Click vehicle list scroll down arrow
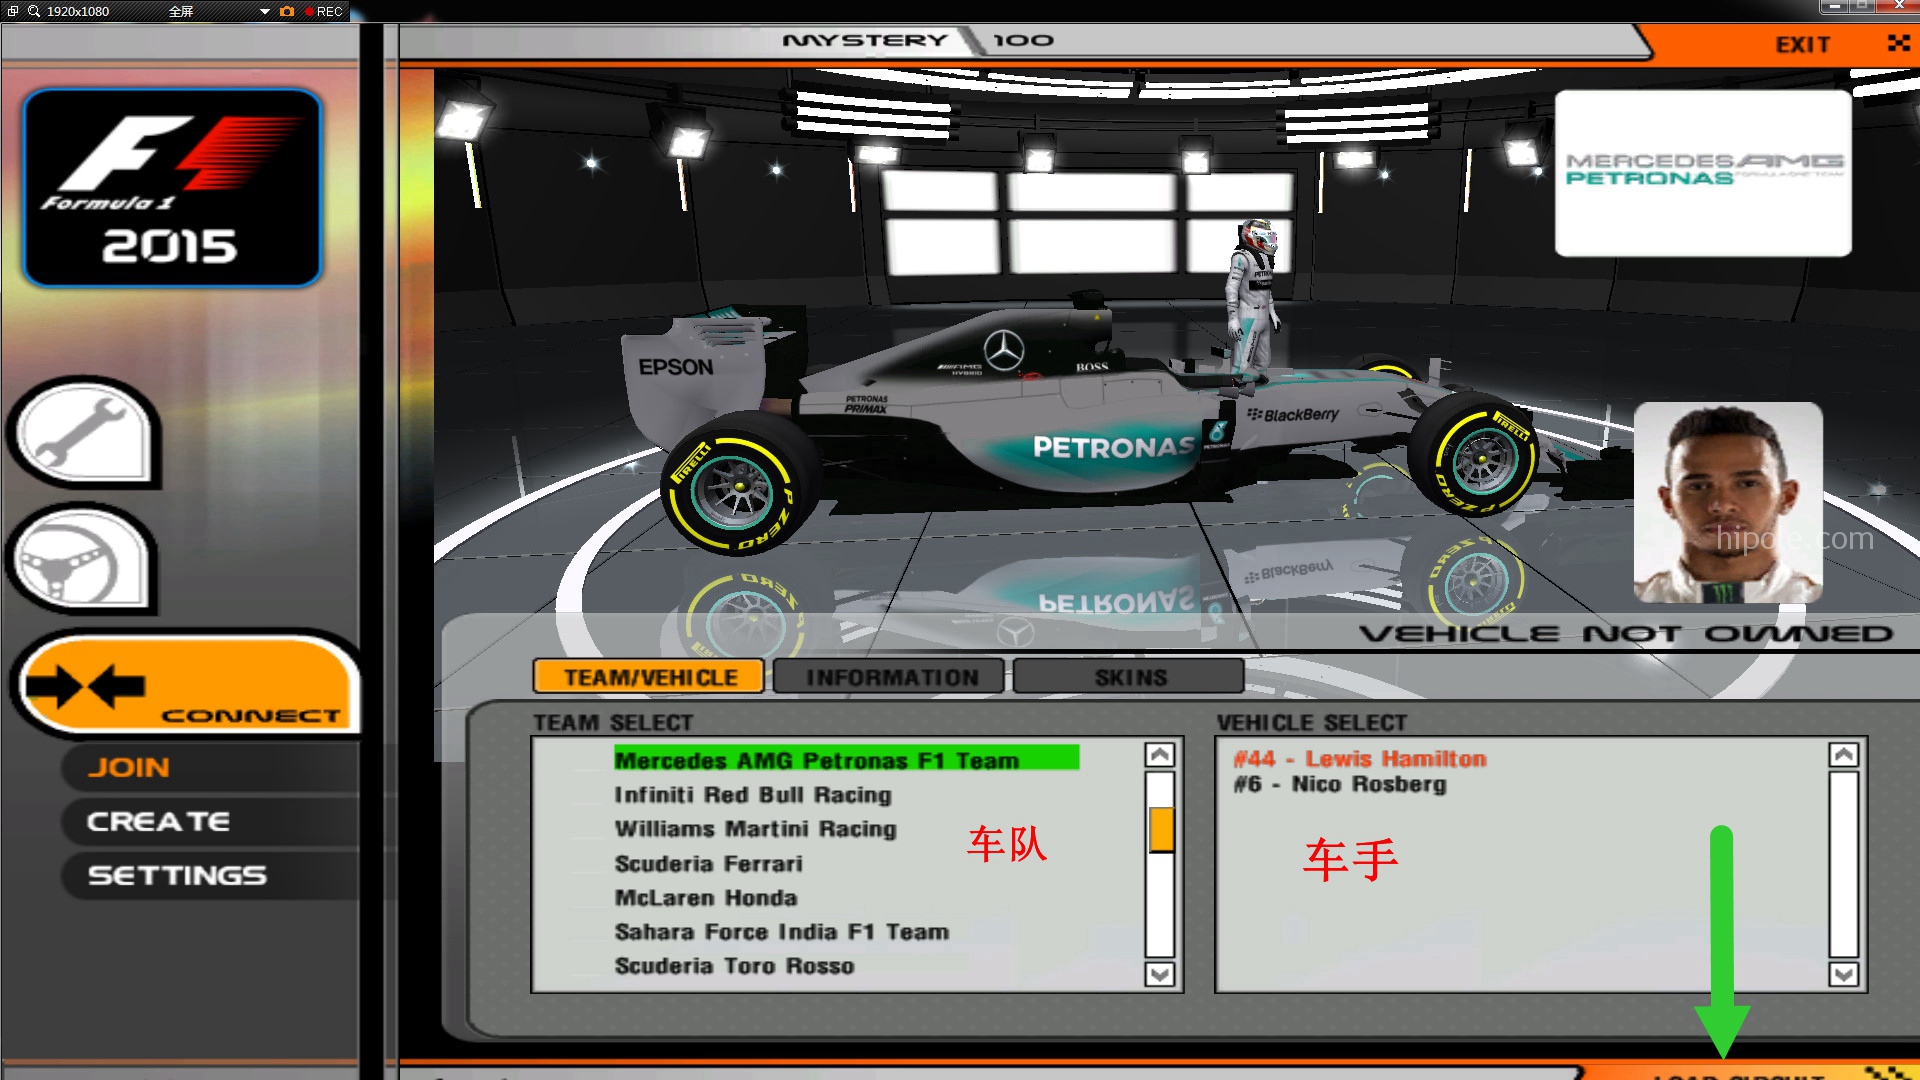1920x1080 pixels. click(1844, 974)
